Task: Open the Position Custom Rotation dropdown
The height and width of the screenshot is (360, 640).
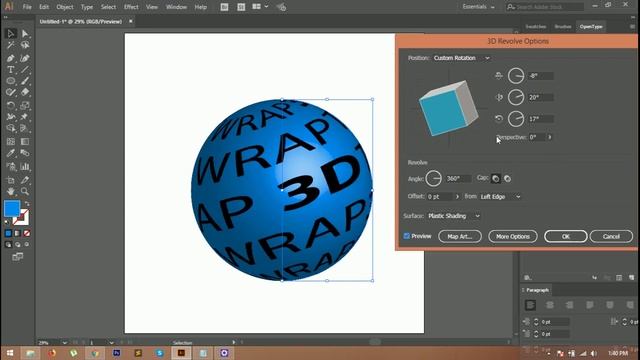Action: click(462, 58)
